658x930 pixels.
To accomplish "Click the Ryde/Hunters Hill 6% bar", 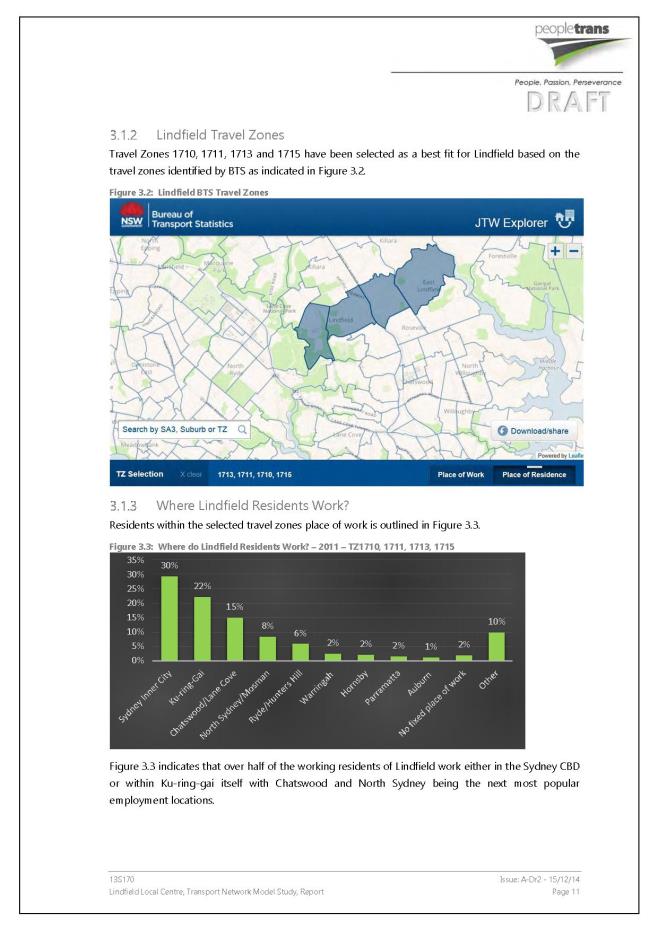I will [x=300, y=652].
